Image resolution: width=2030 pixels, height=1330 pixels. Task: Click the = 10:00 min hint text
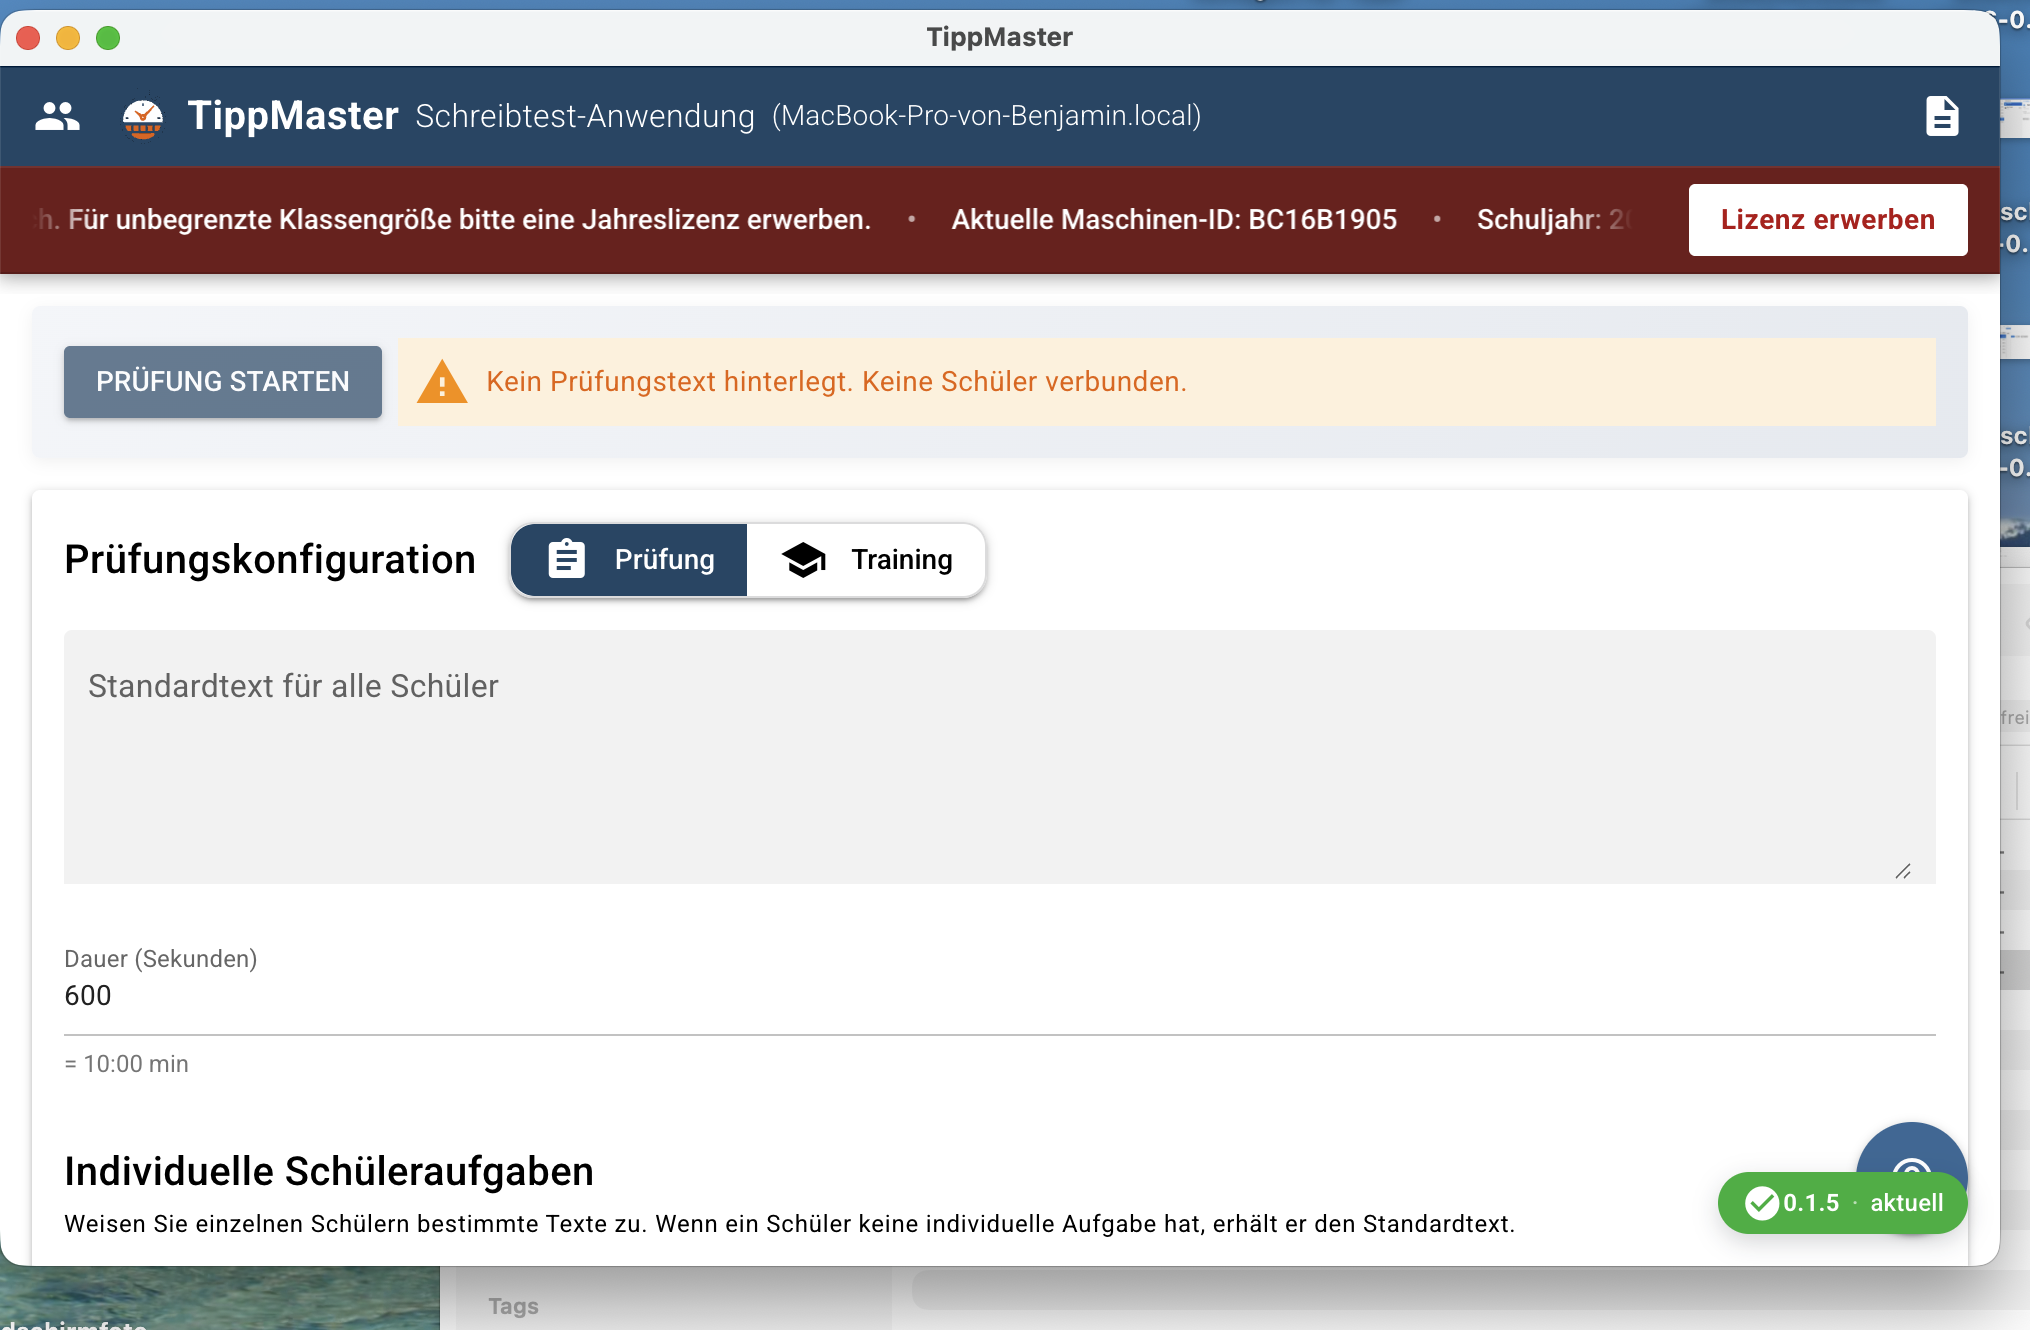[x=126, y=1064]
